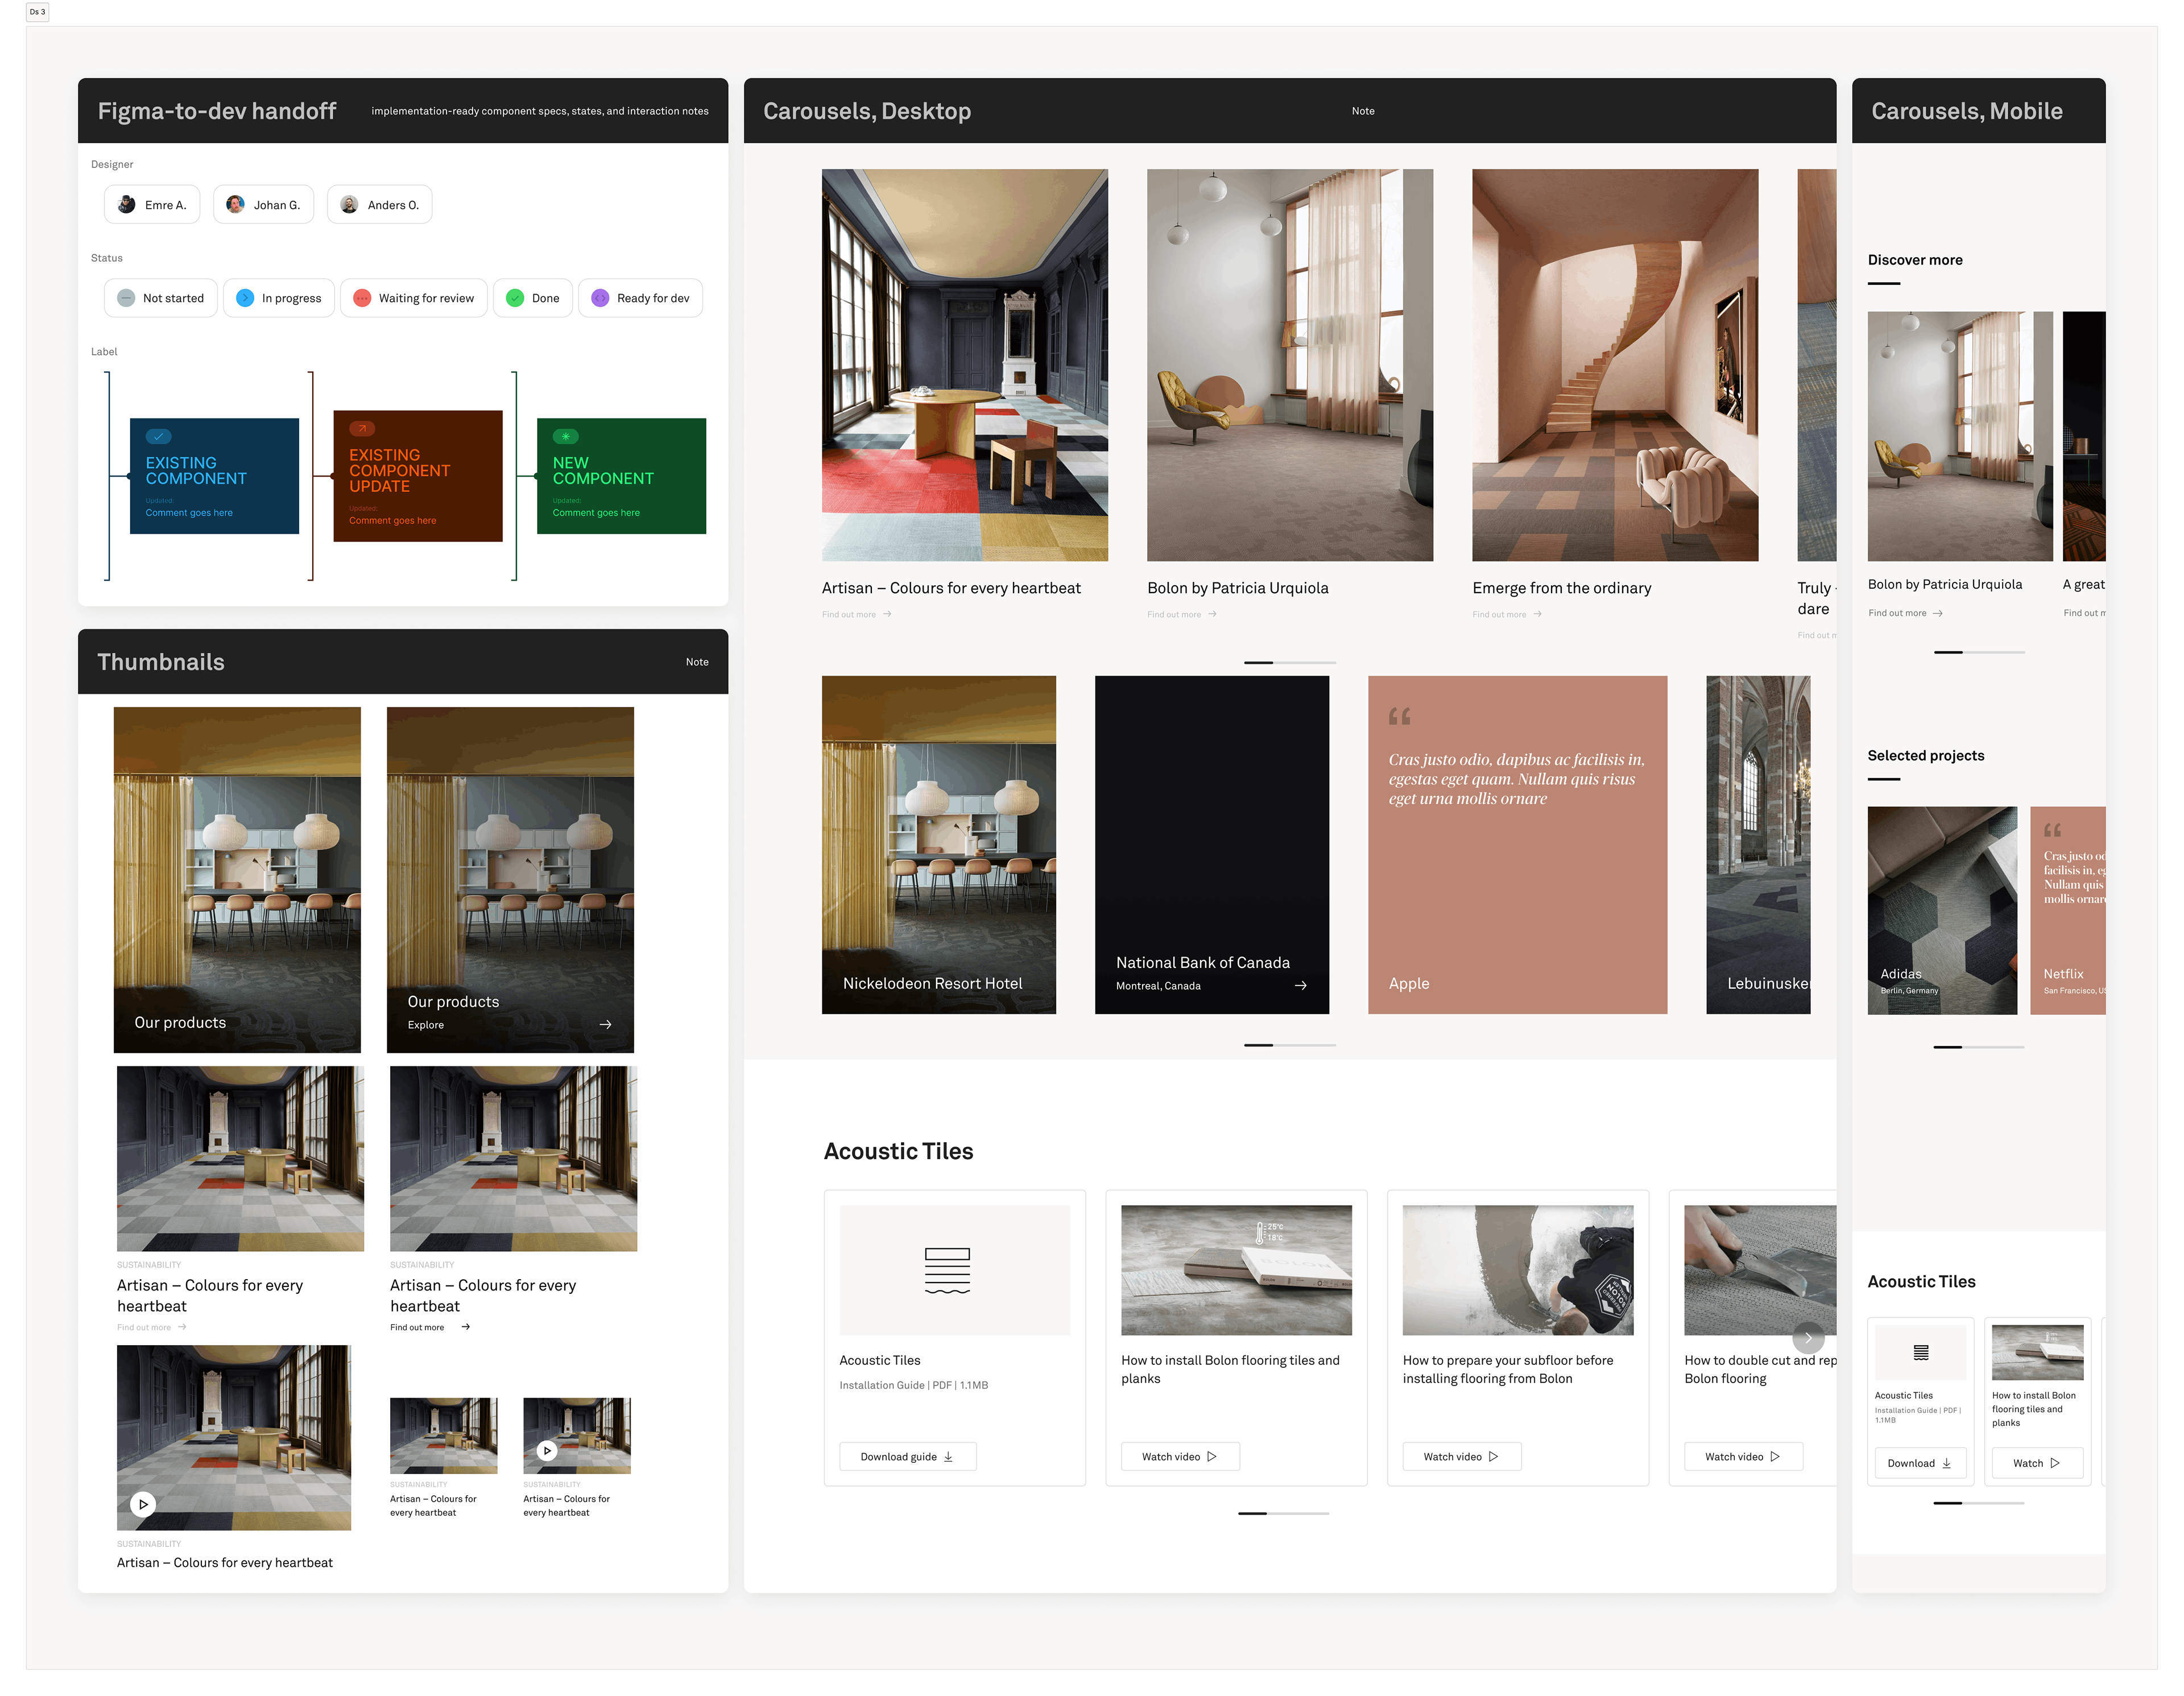Image resolution: width=2184 pixels, height=1696 pixels.
Task: Open the Note label in Thumbnails header
Action: (x=697, y=662)
